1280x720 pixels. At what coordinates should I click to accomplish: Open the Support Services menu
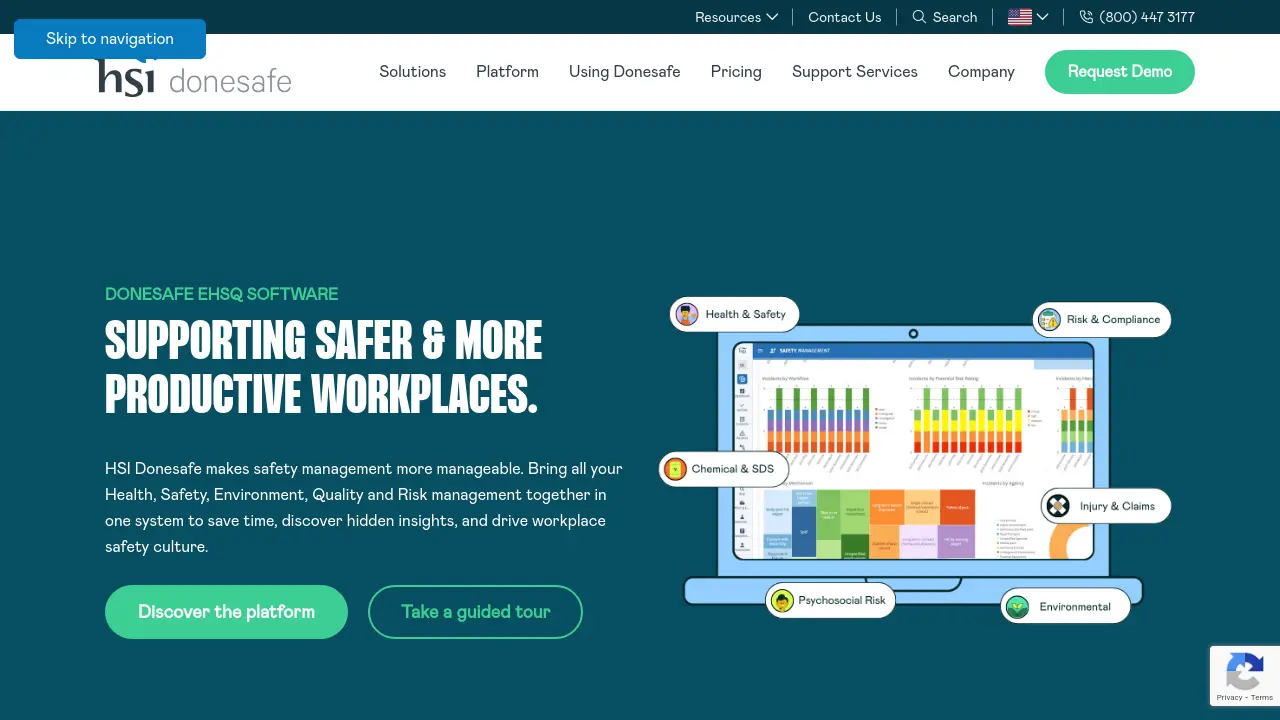[855, 72]
